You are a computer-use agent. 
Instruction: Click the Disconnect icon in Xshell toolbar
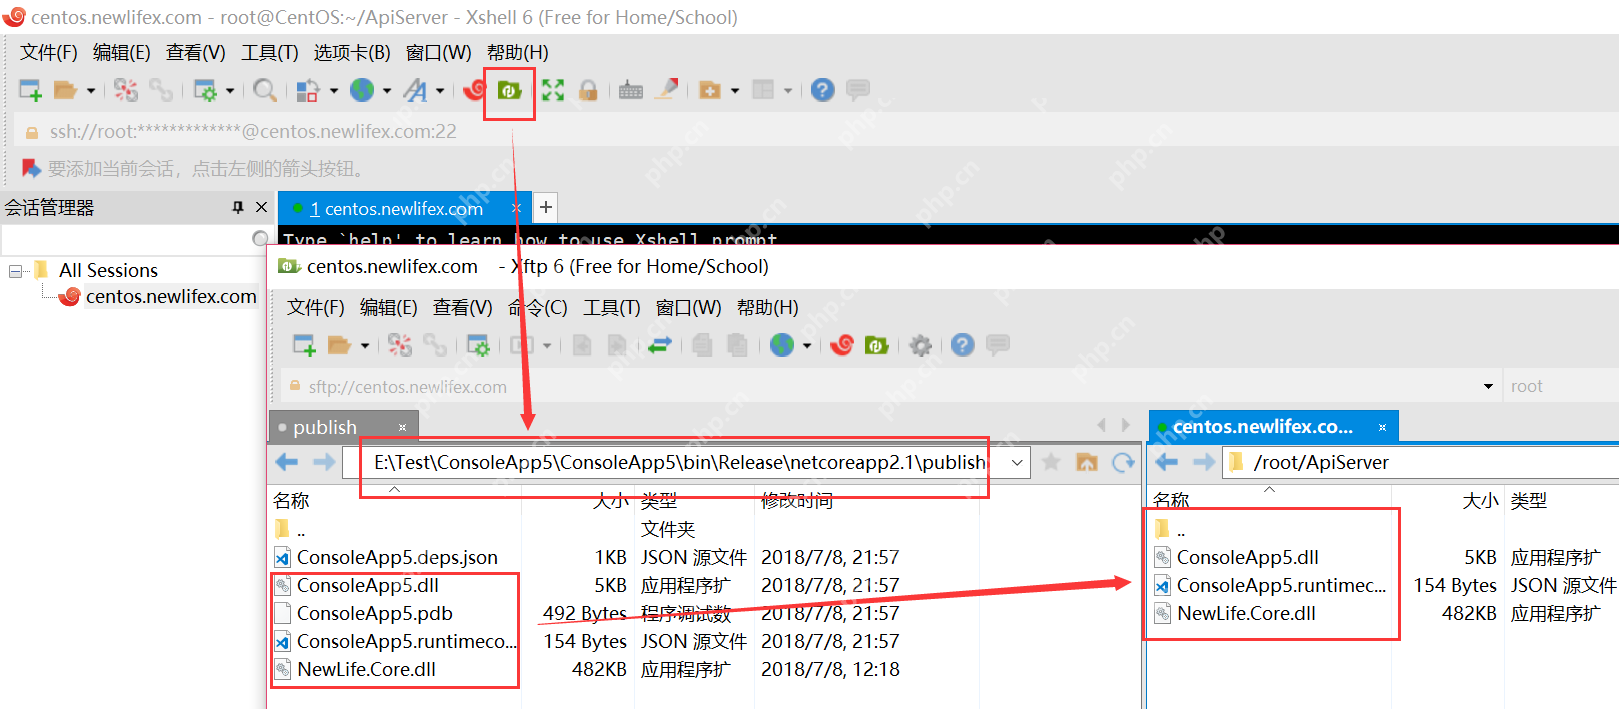[125, 90]
